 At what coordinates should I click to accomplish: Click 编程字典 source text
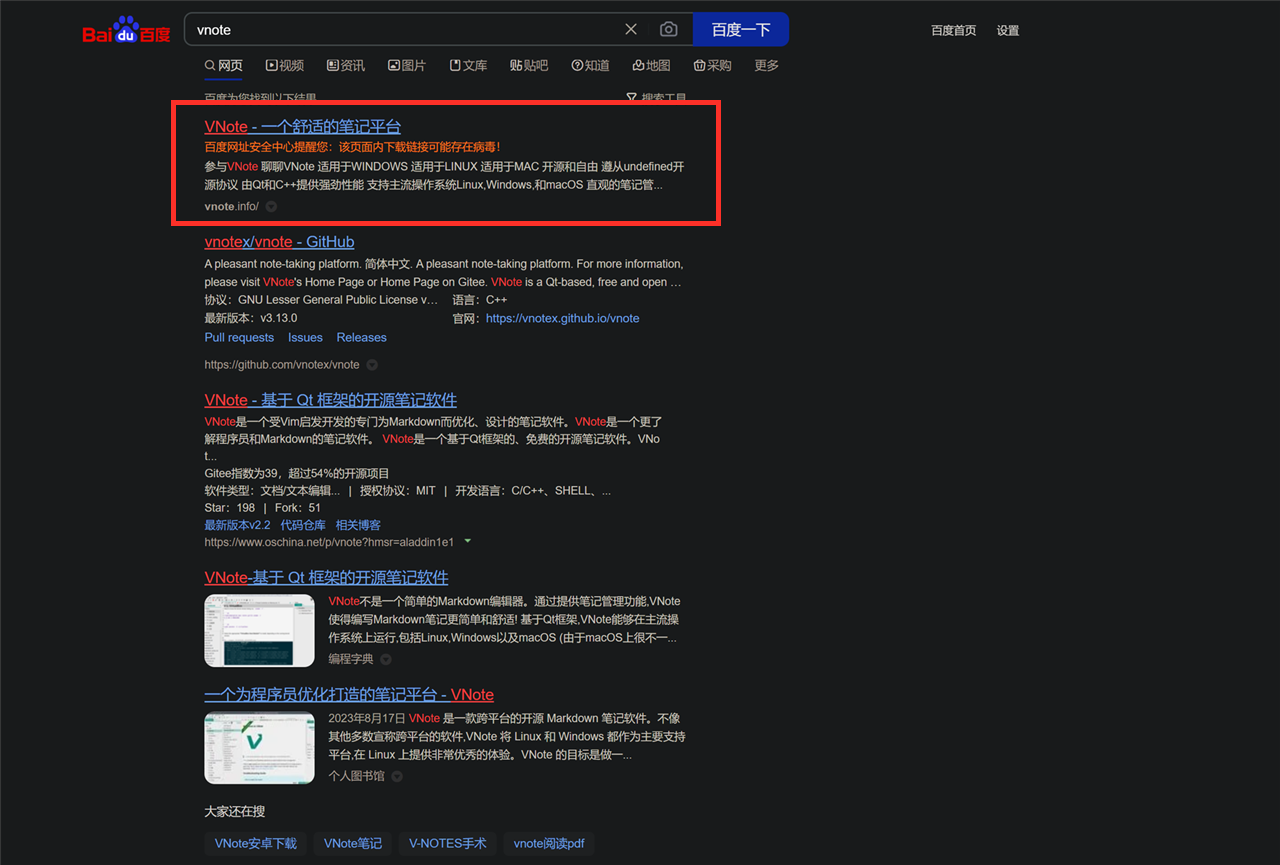[x=351, y=660]
